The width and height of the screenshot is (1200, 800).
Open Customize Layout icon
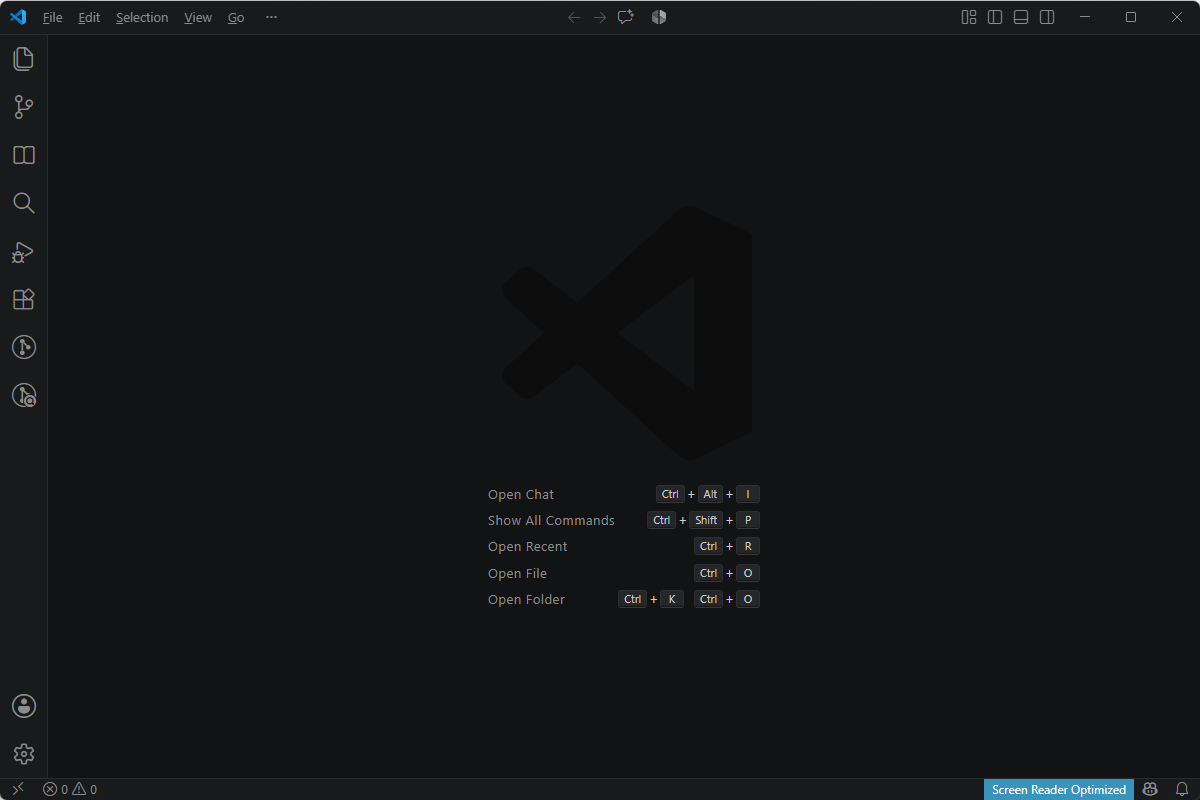pyautogui.click(x=969, y=17)
